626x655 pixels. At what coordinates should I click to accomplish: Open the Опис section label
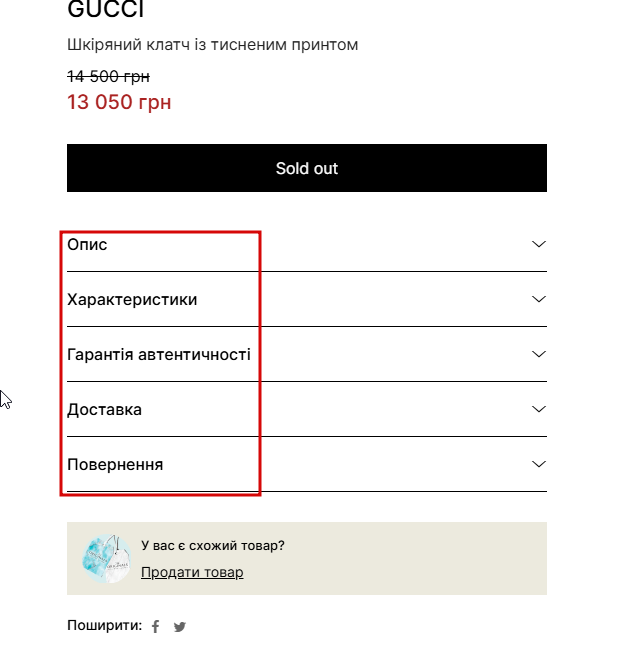click(x=87, y=244)
